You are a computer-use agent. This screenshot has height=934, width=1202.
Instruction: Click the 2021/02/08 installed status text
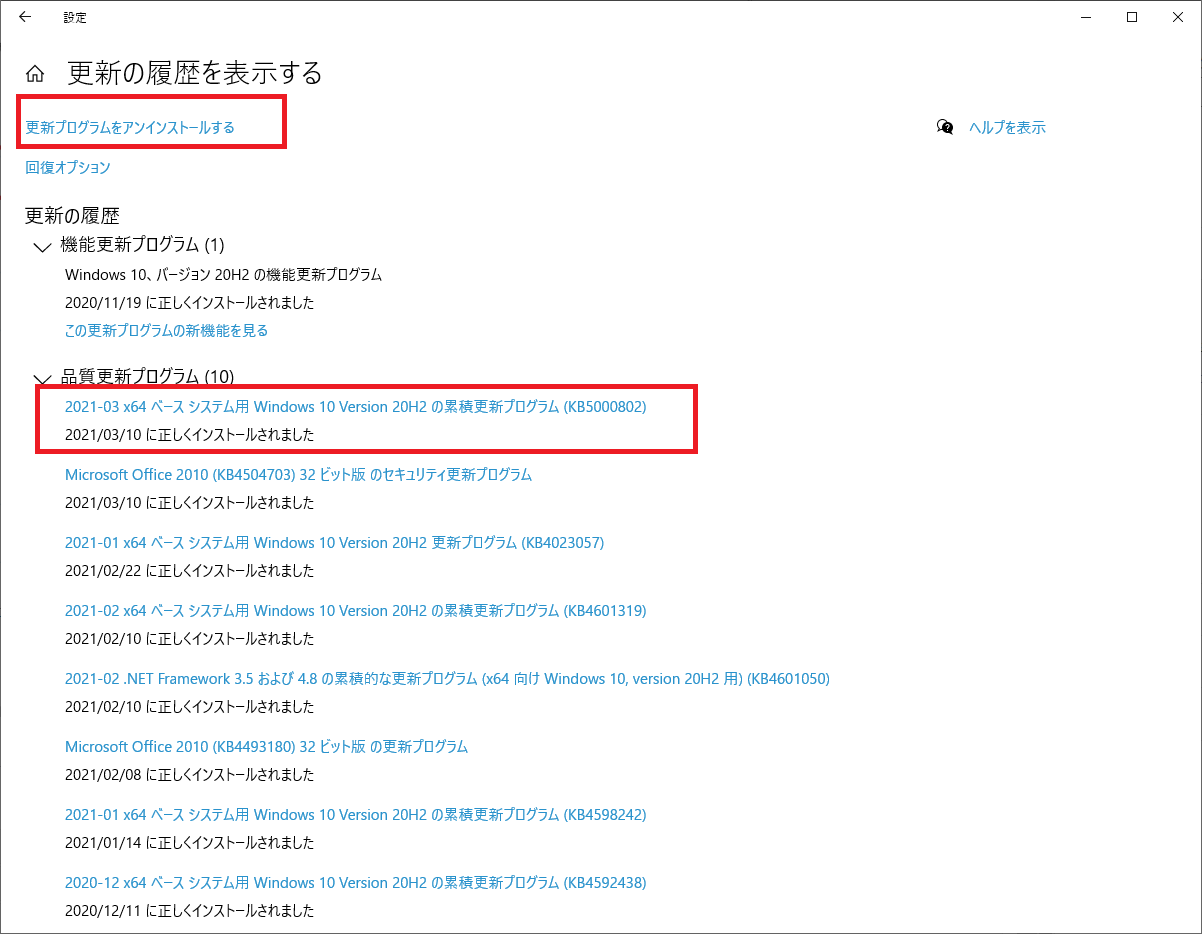[189, 774]
